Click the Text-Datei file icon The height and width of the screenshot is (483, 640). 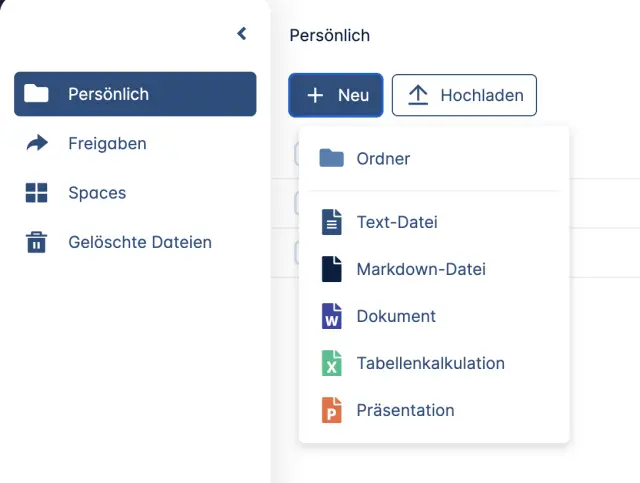point(331,222)
